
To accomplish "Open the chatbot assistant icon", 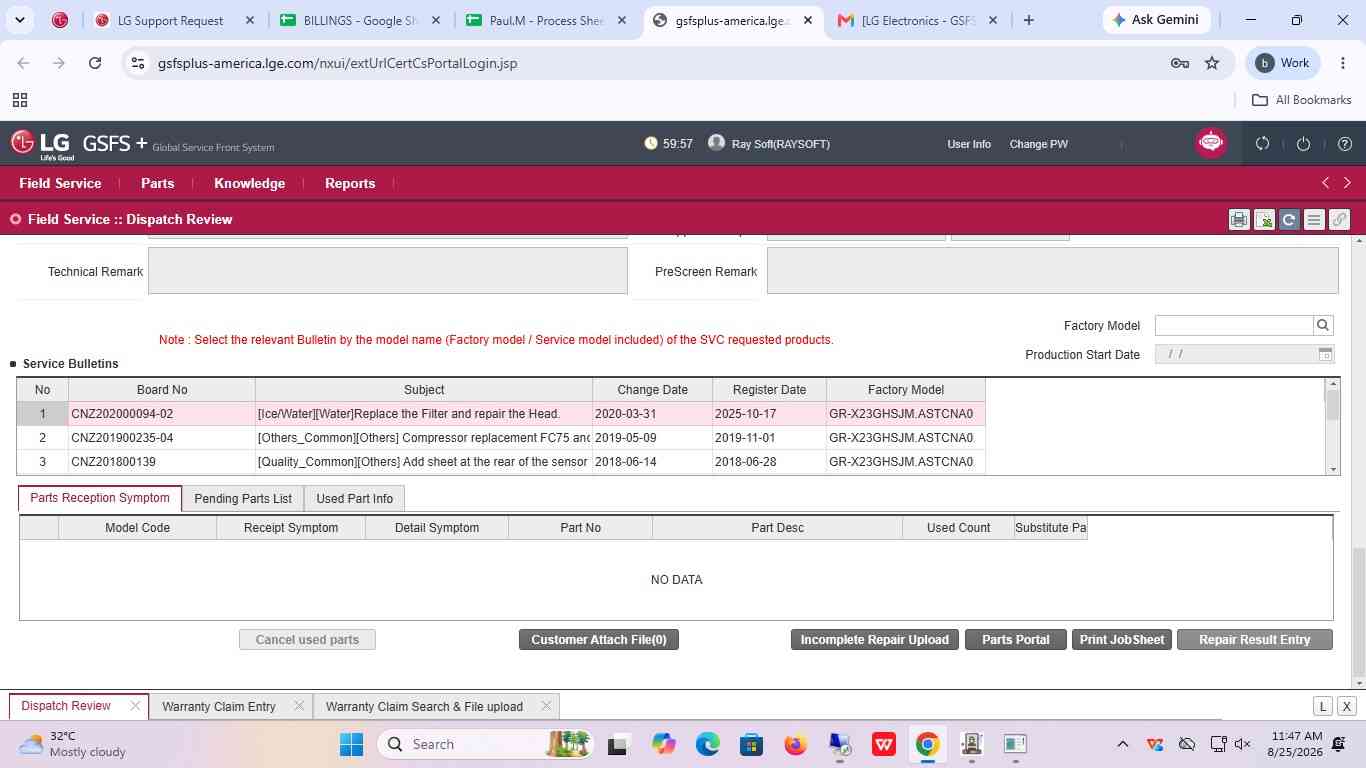I will coord(1211,143).
